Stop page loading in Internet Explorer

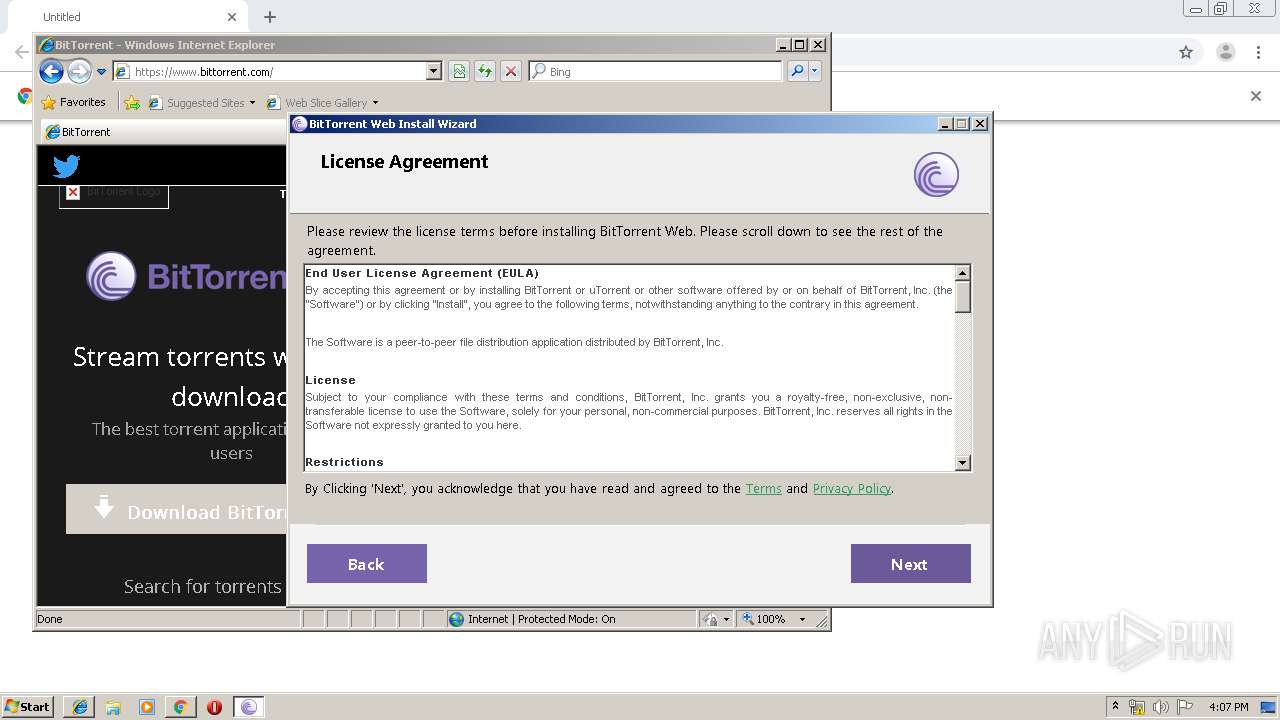point(511,71)
